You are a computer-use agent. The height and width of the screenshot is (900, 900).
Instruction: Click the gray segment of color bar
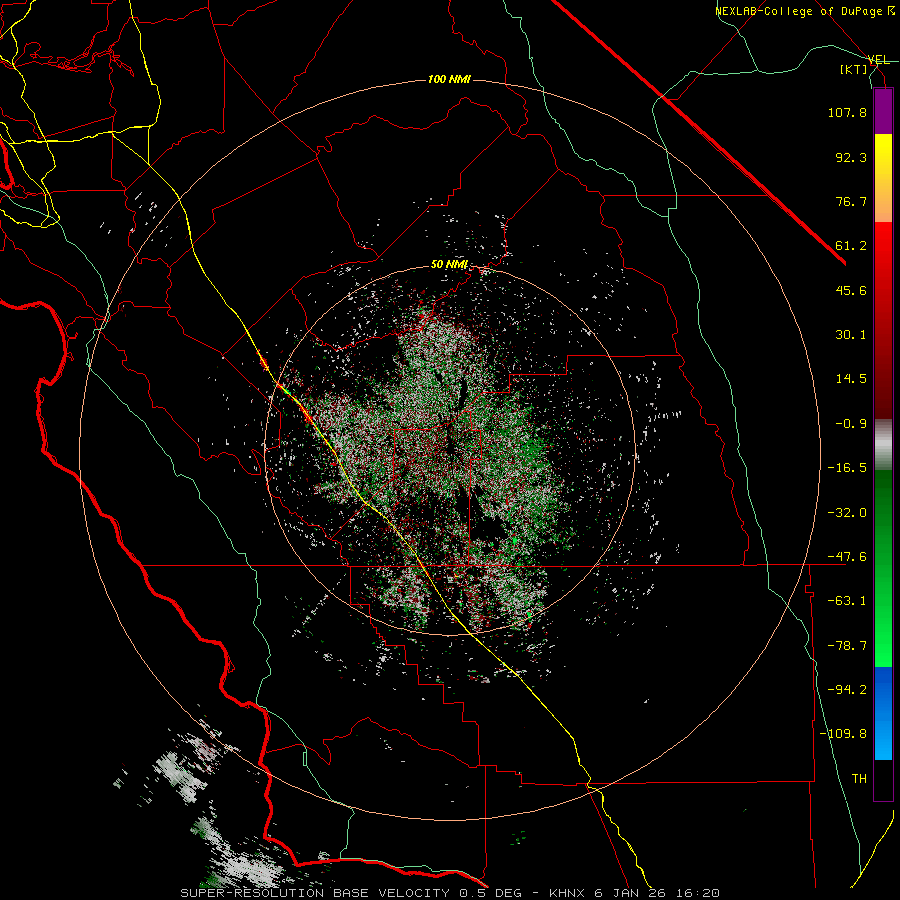coord(883,445)
